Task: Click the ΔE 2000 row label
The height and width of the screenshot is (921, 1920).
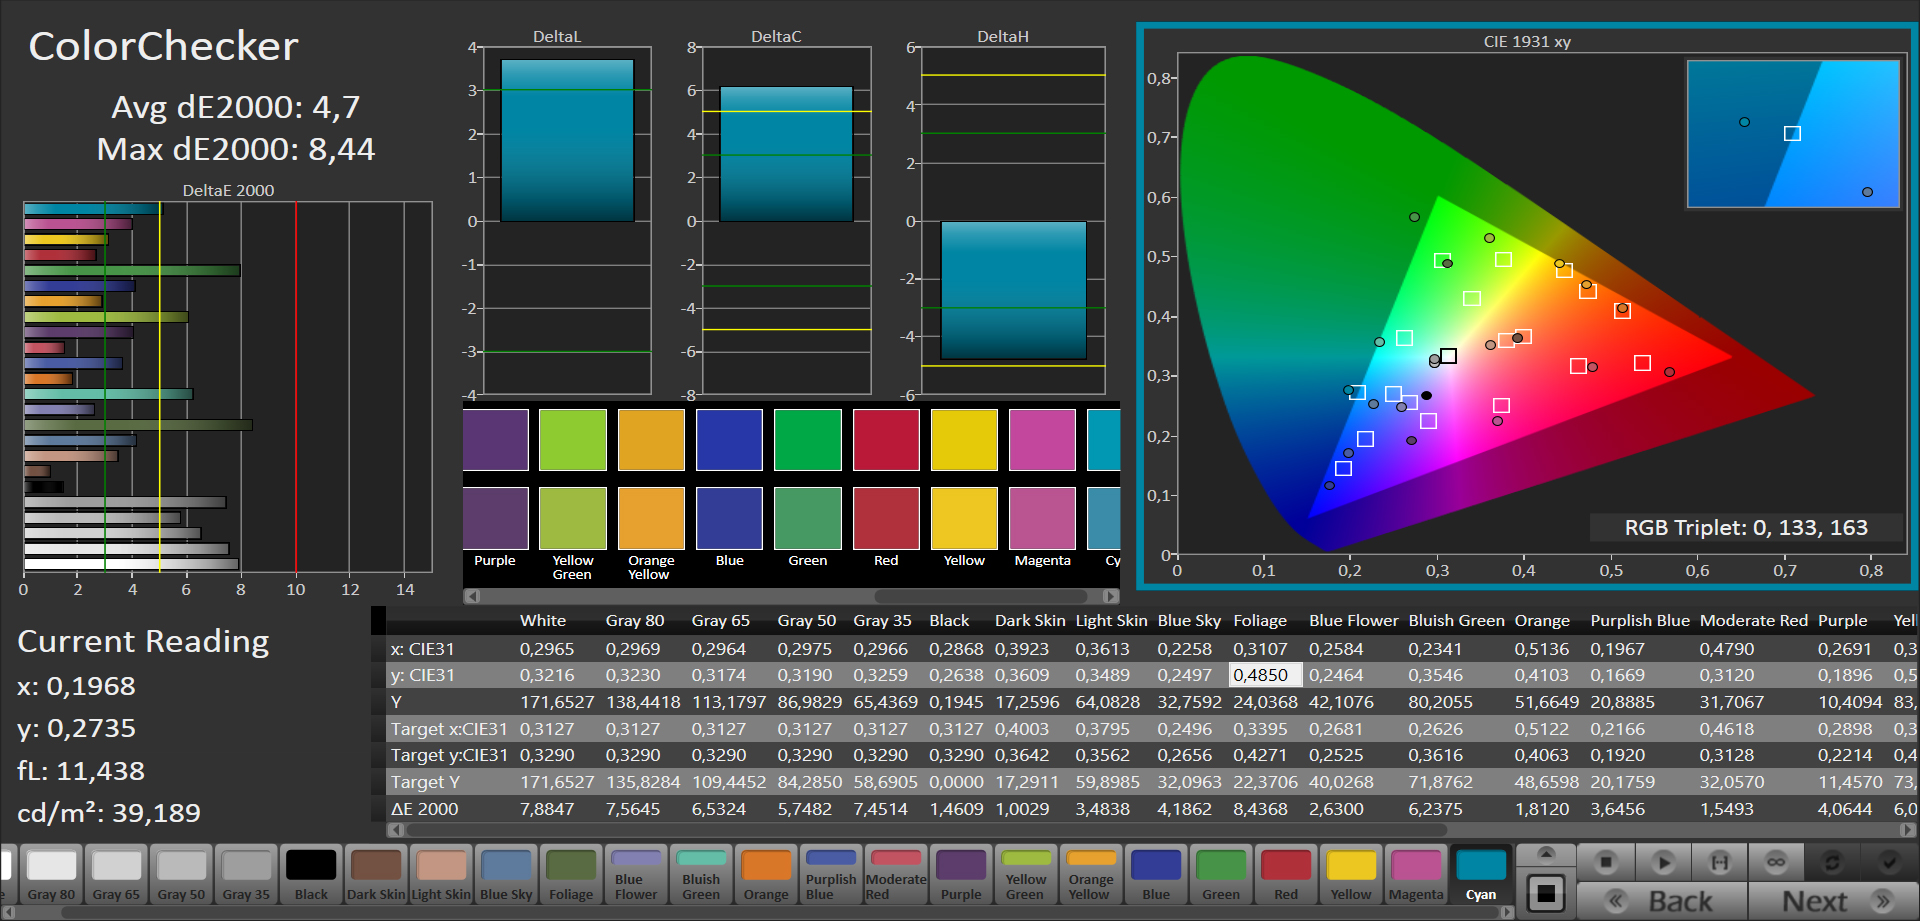Action: click(x=424, y=808)
